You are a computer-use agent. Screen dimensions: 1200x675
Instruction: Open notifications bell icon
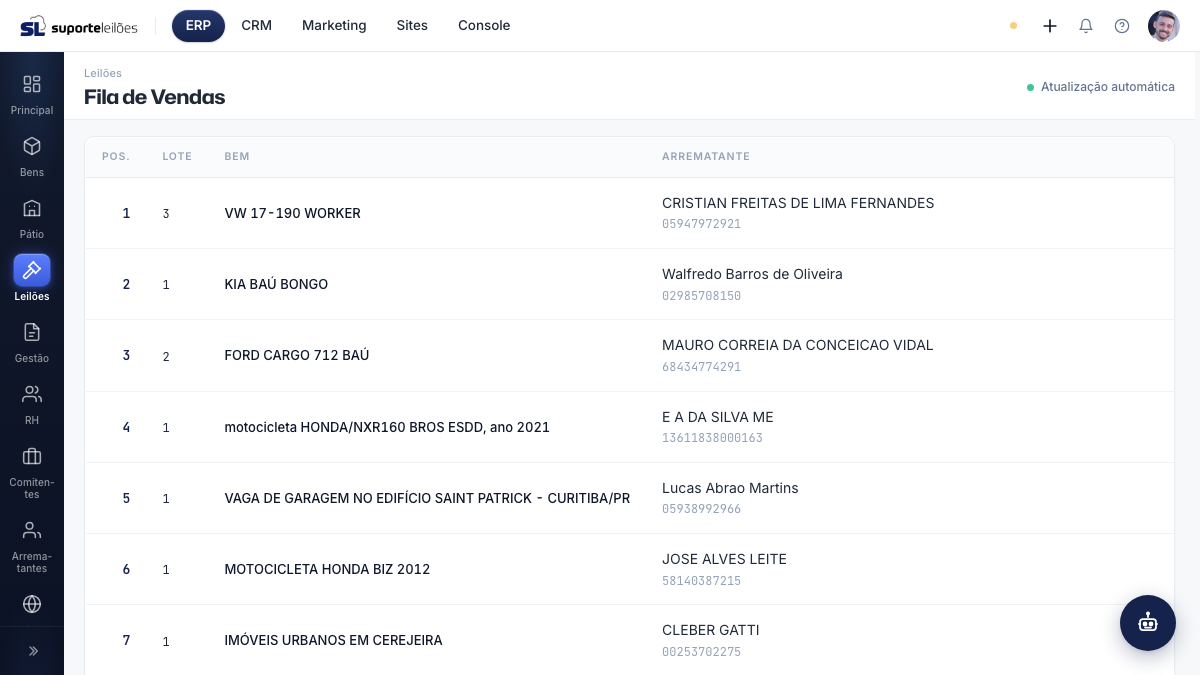1086,26
